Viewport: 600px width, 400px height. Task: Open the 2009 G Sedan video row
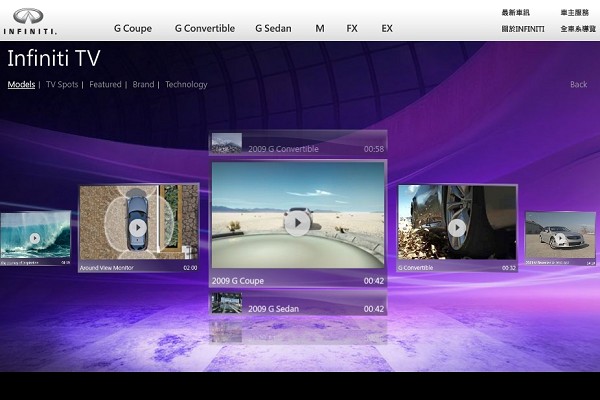(297, 308)
